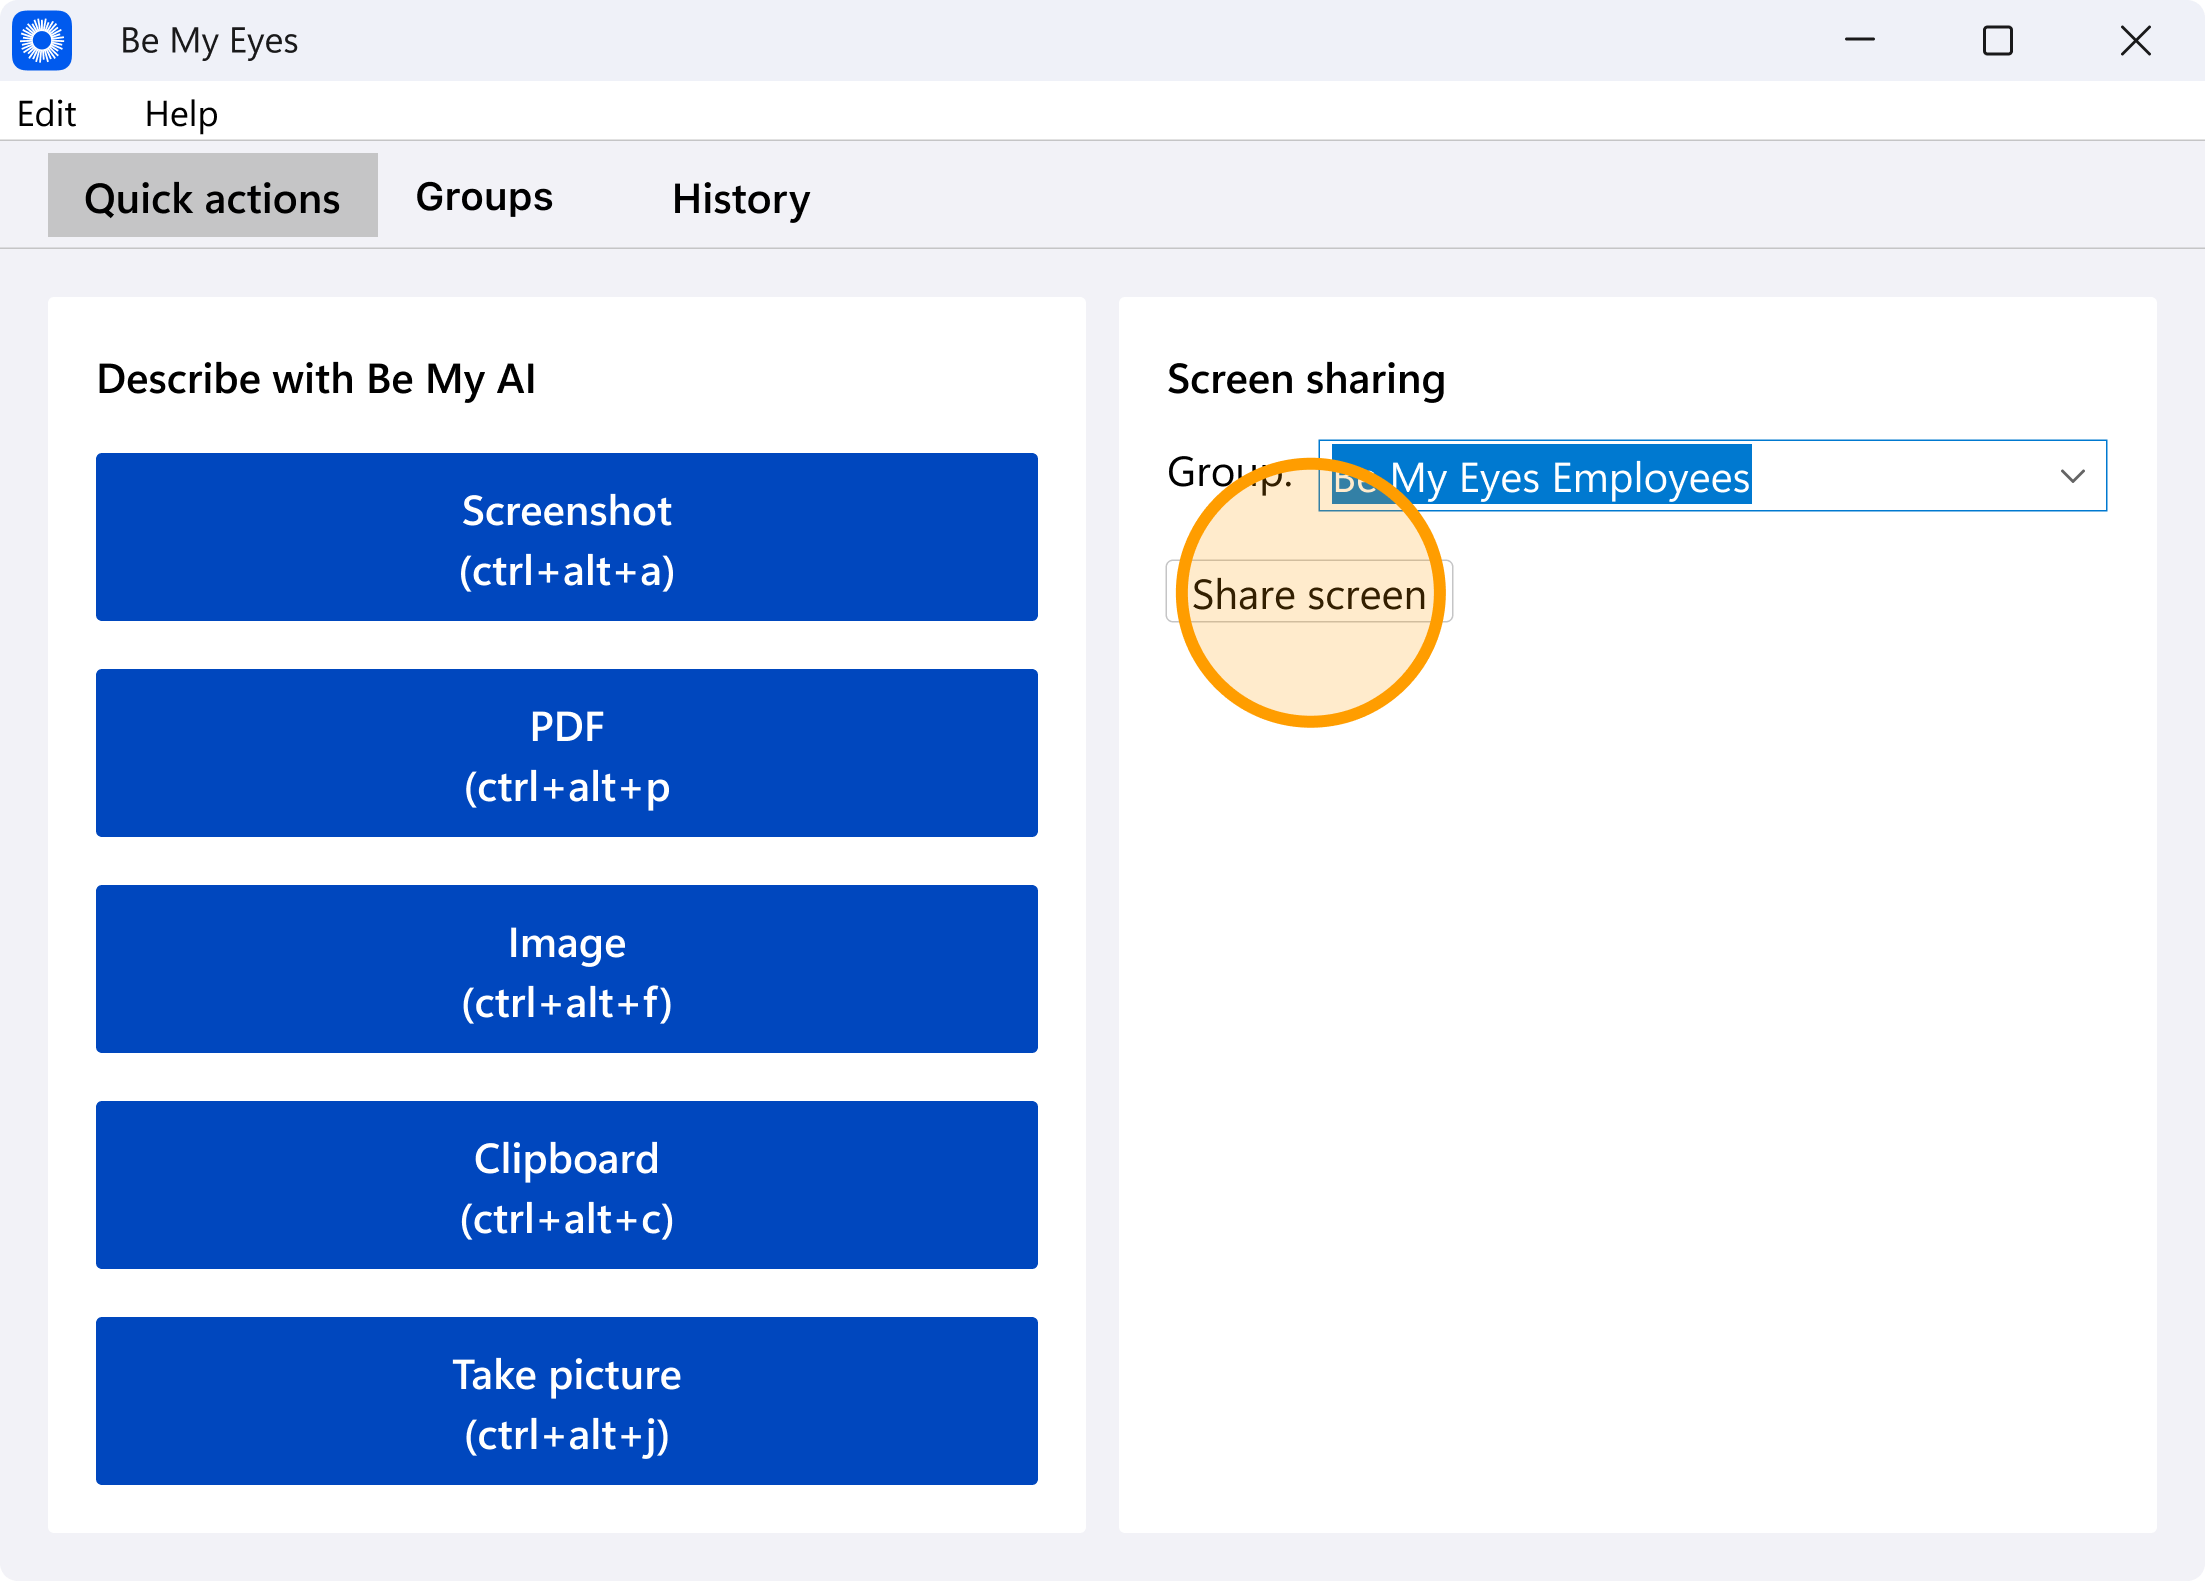Image resolution: width=2205 pixels, height=1581 pixels.
Task: Click the Clipboard (ctrl+alt+c) button
Action: tap(567, 1185)
